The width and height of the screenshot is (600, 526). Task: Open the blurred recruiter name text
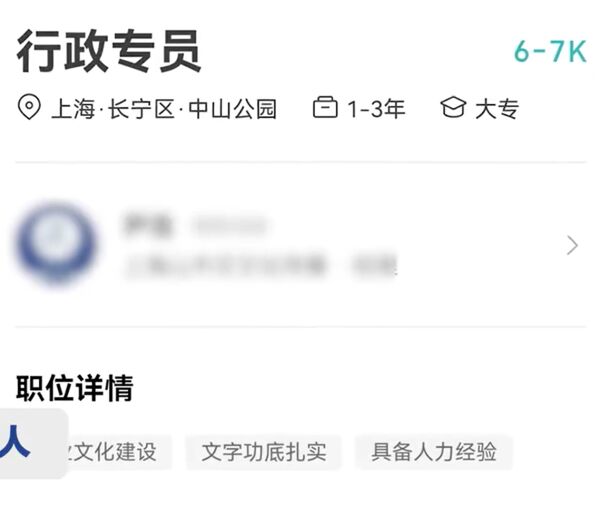(x=147, y=225)
